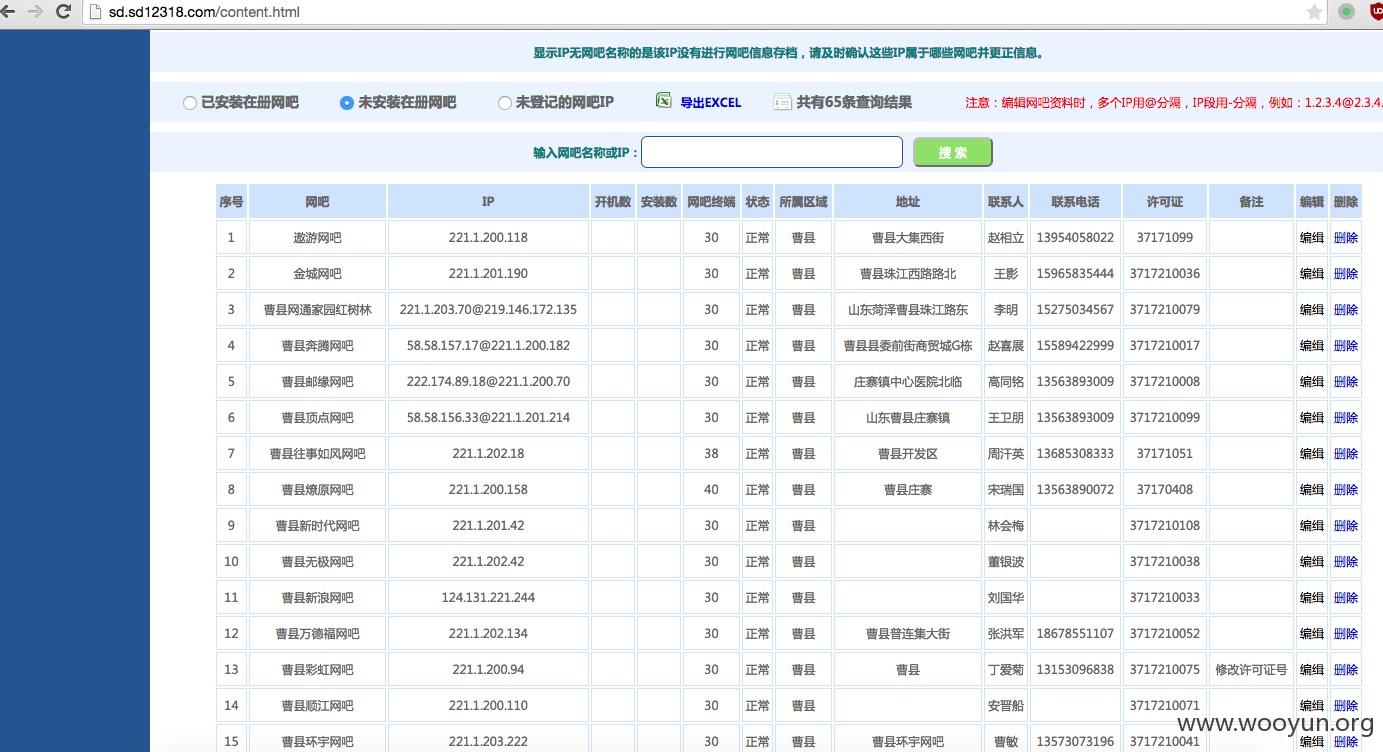The image size is (1383, 752).
Task: Delete the 曹县奔腾网吧 row
Action: click(1346, 346)
